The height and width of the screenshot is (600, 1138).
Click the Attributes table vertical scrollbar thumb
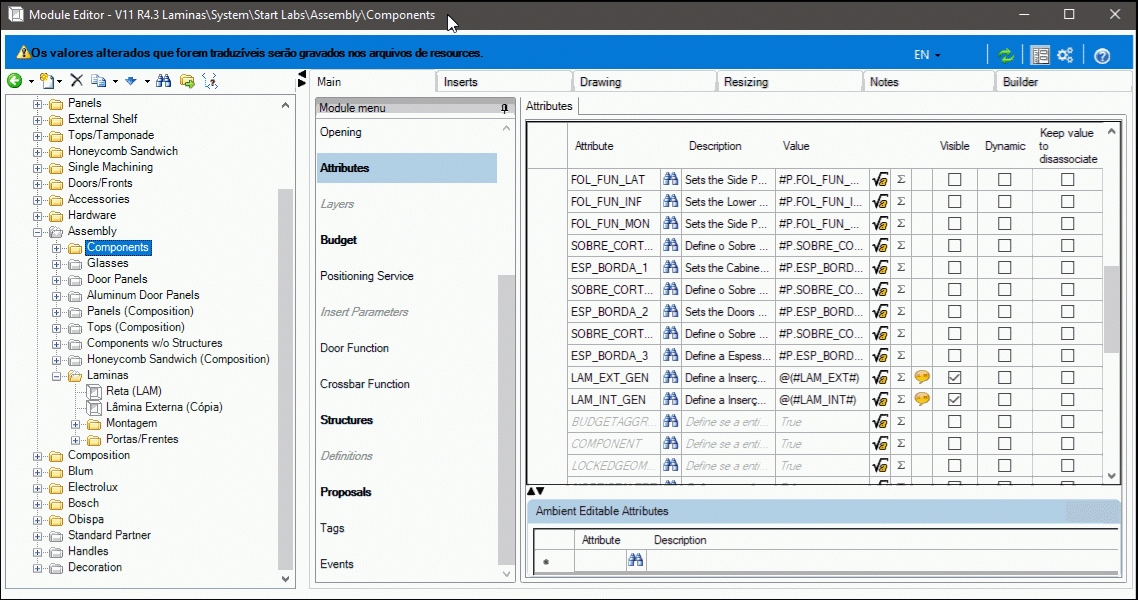click(x=1111, y=309)
